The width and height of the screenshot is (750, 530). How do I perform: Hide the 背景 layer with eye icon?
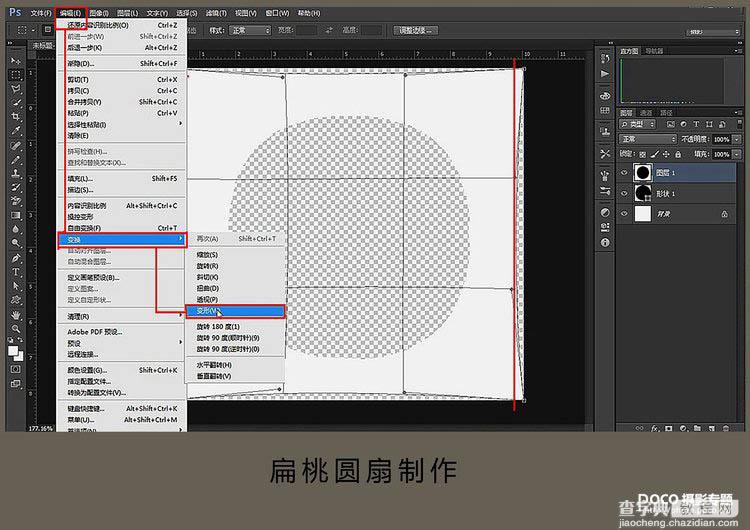click(624, 214)
